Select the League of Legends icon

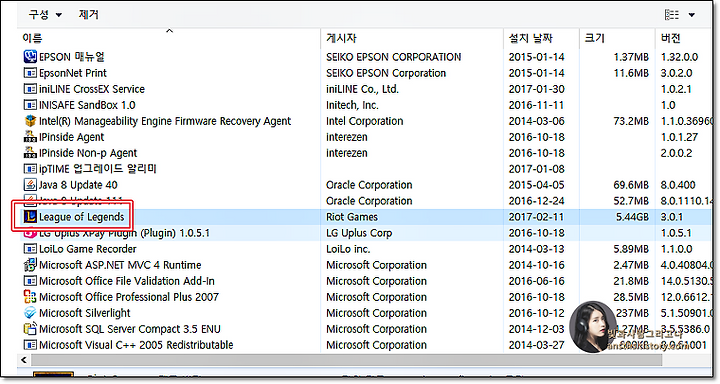[30, 216]
